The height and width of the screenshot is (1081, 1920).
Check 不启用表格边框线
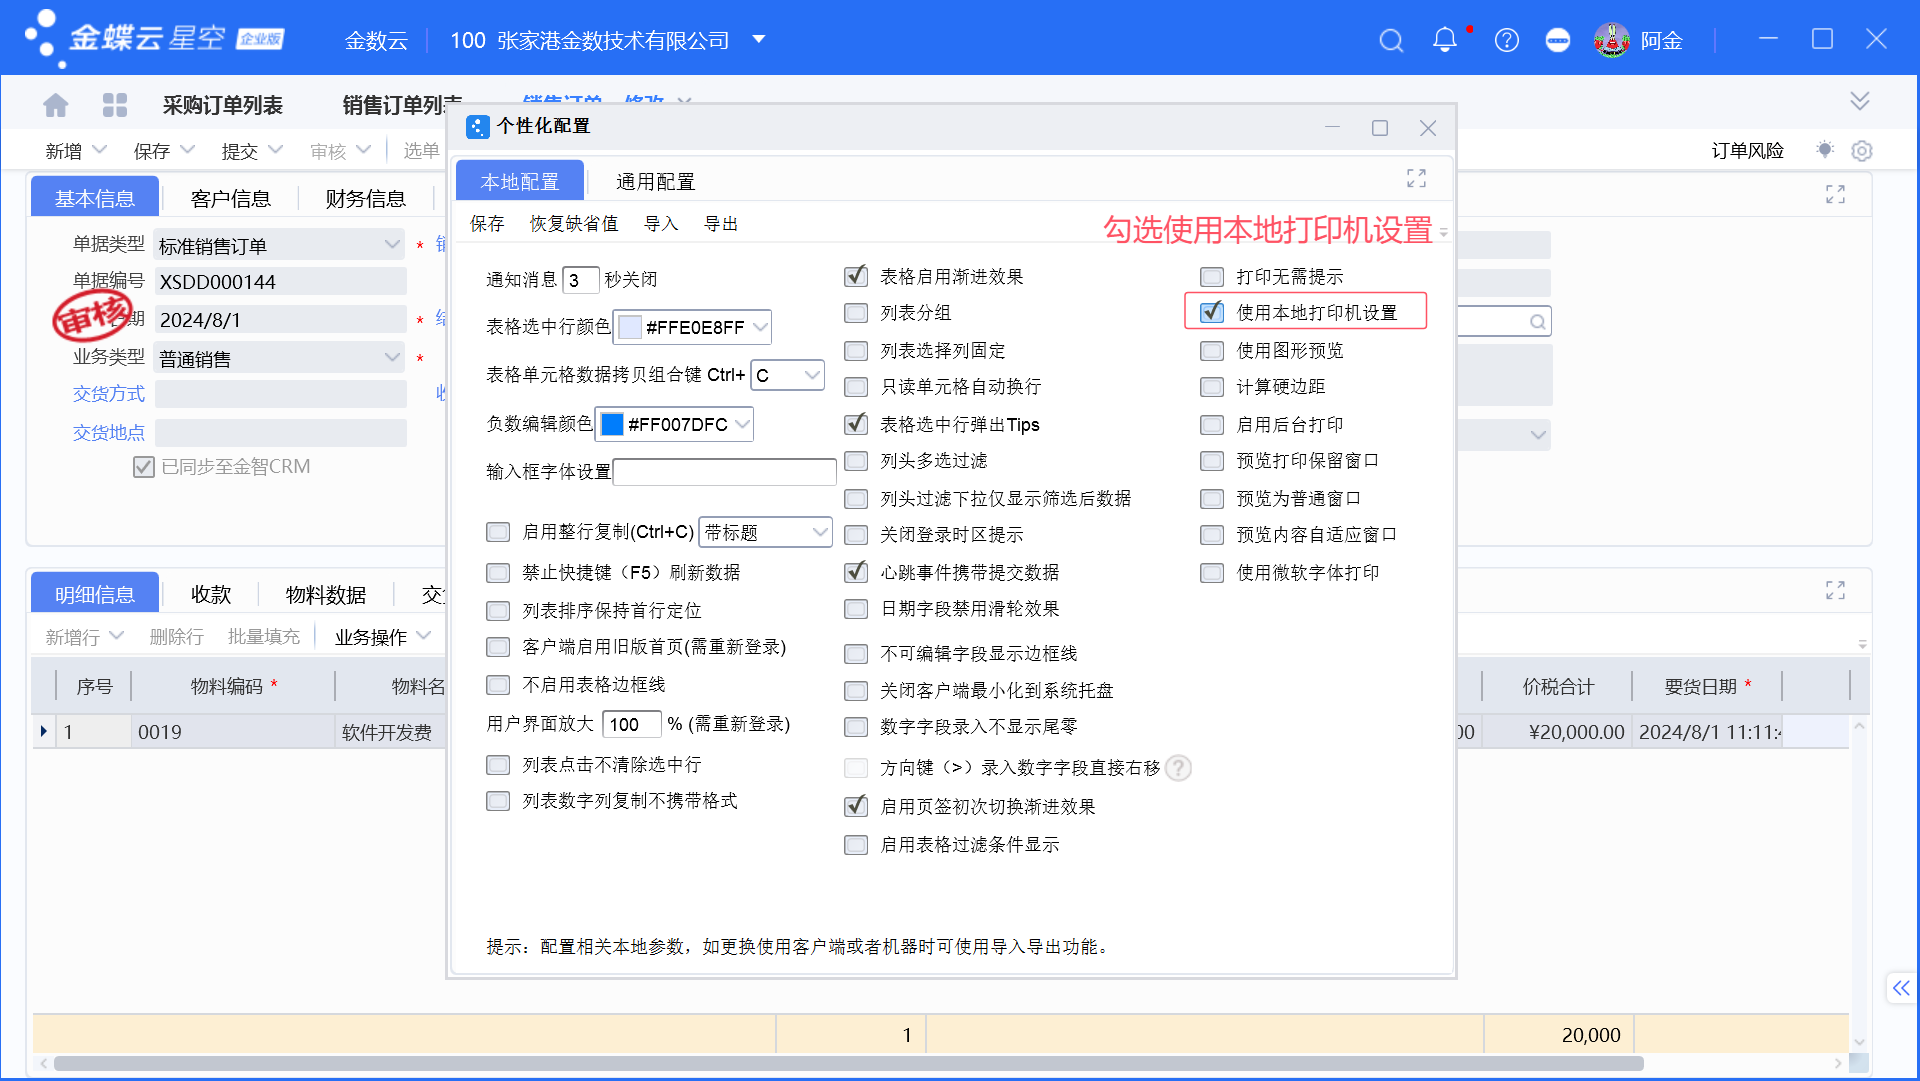[x=498, y=685]
